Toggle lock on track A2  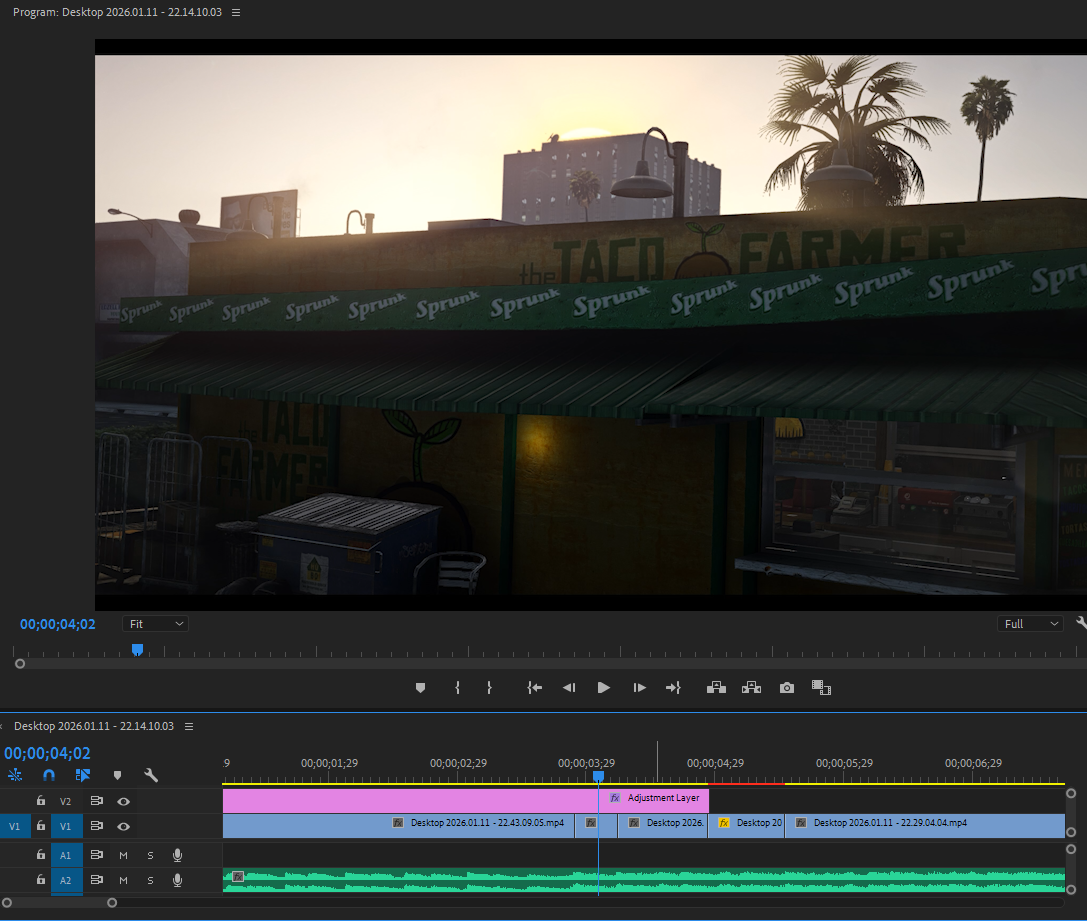[x=41, y=879]
